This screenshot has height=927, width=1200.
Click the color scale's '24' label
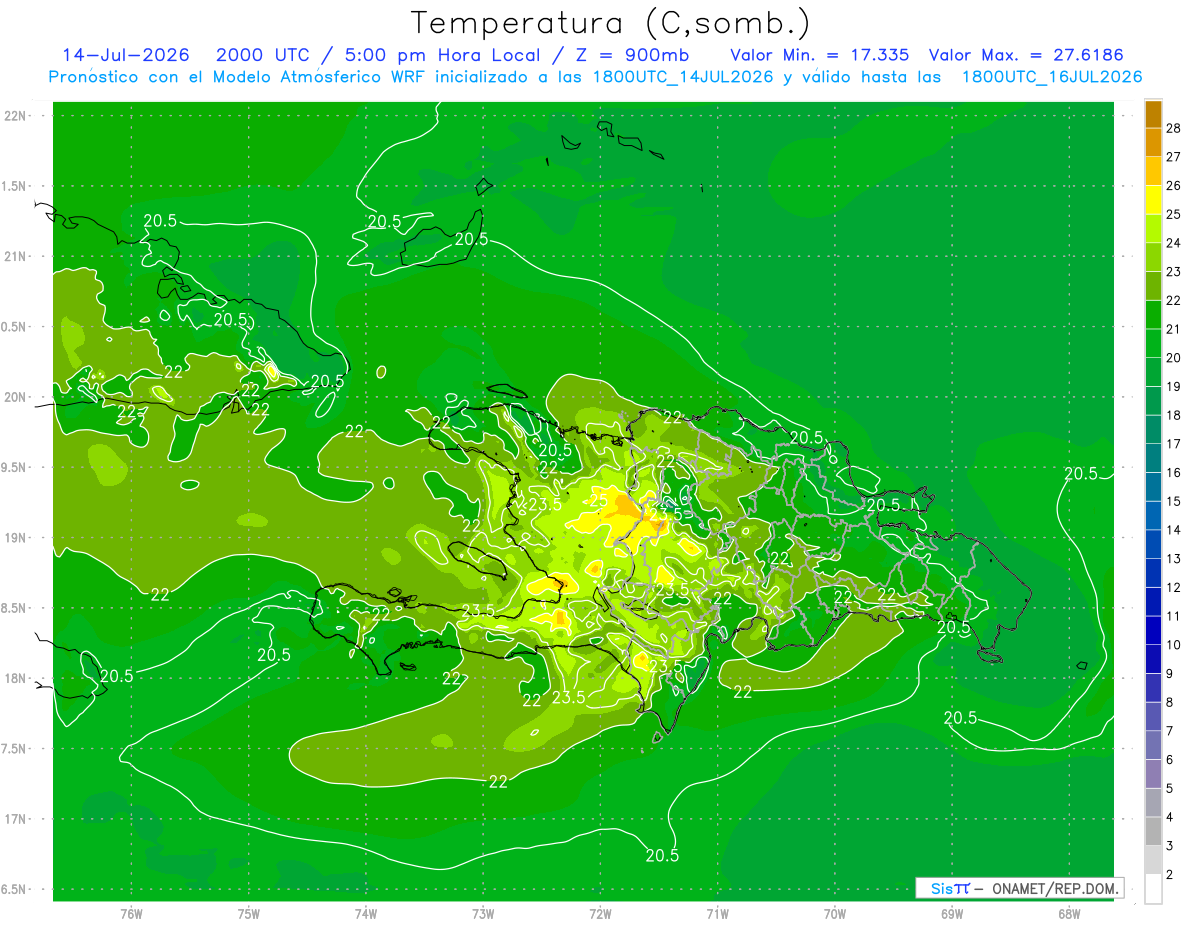pyautogui.click(x=1174, y=243)
